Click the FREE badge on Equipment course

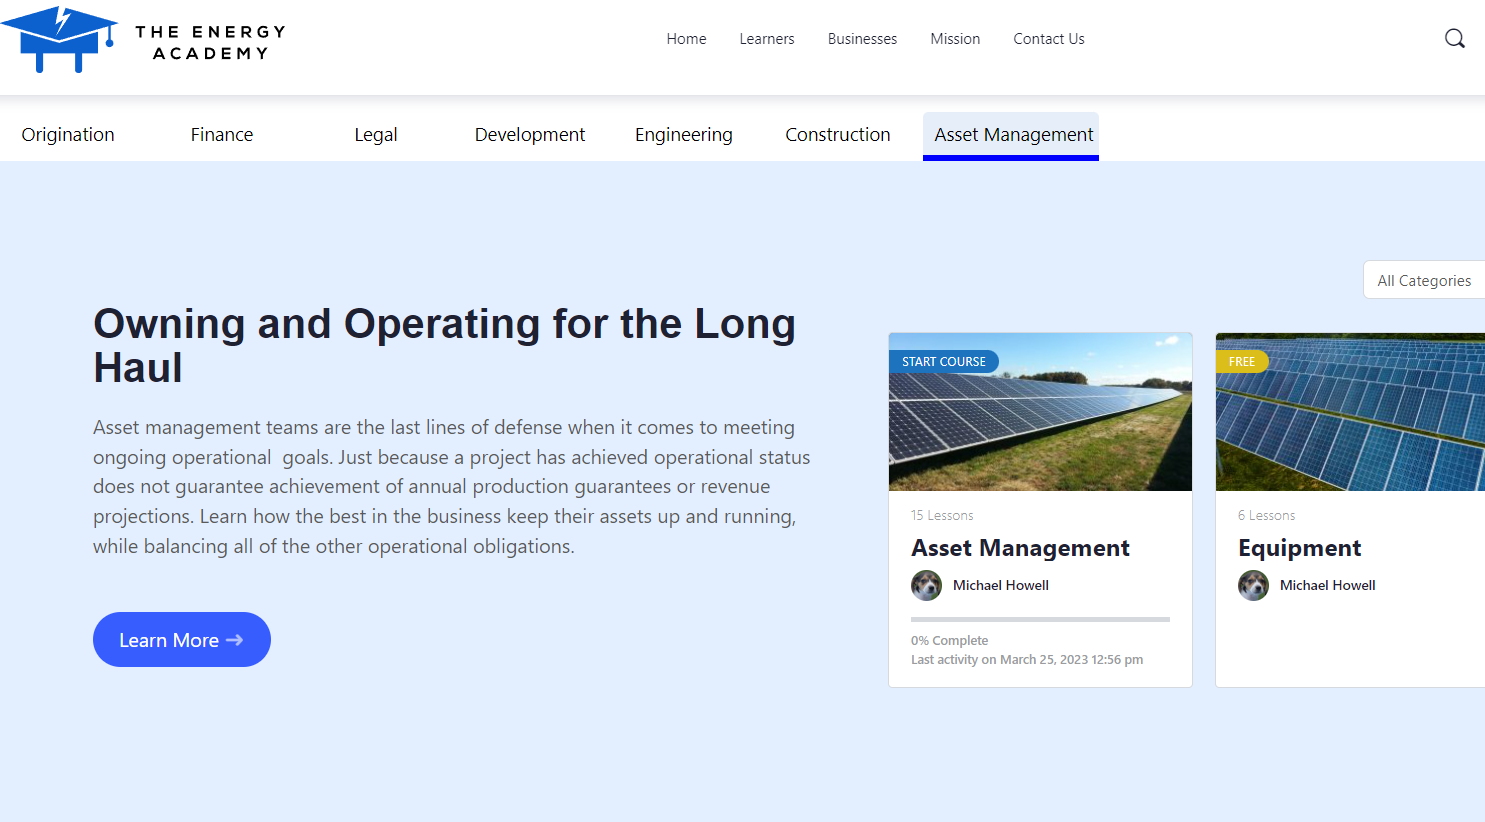pyautogui.click(x=1241, y=362)
